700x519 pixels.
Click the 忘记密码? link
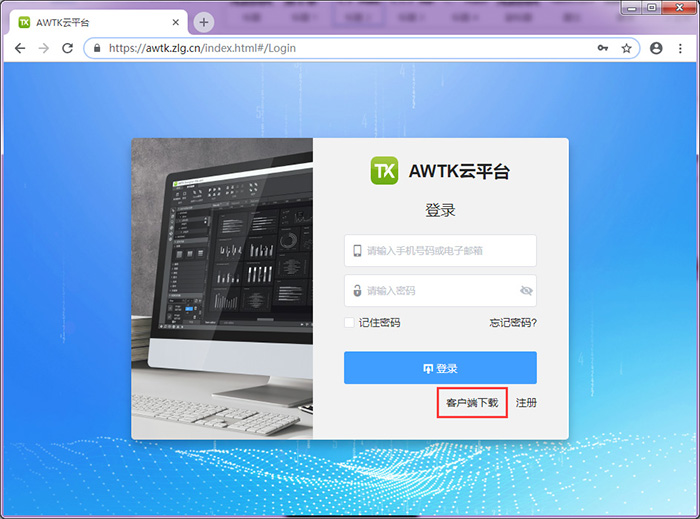point(513,322)
